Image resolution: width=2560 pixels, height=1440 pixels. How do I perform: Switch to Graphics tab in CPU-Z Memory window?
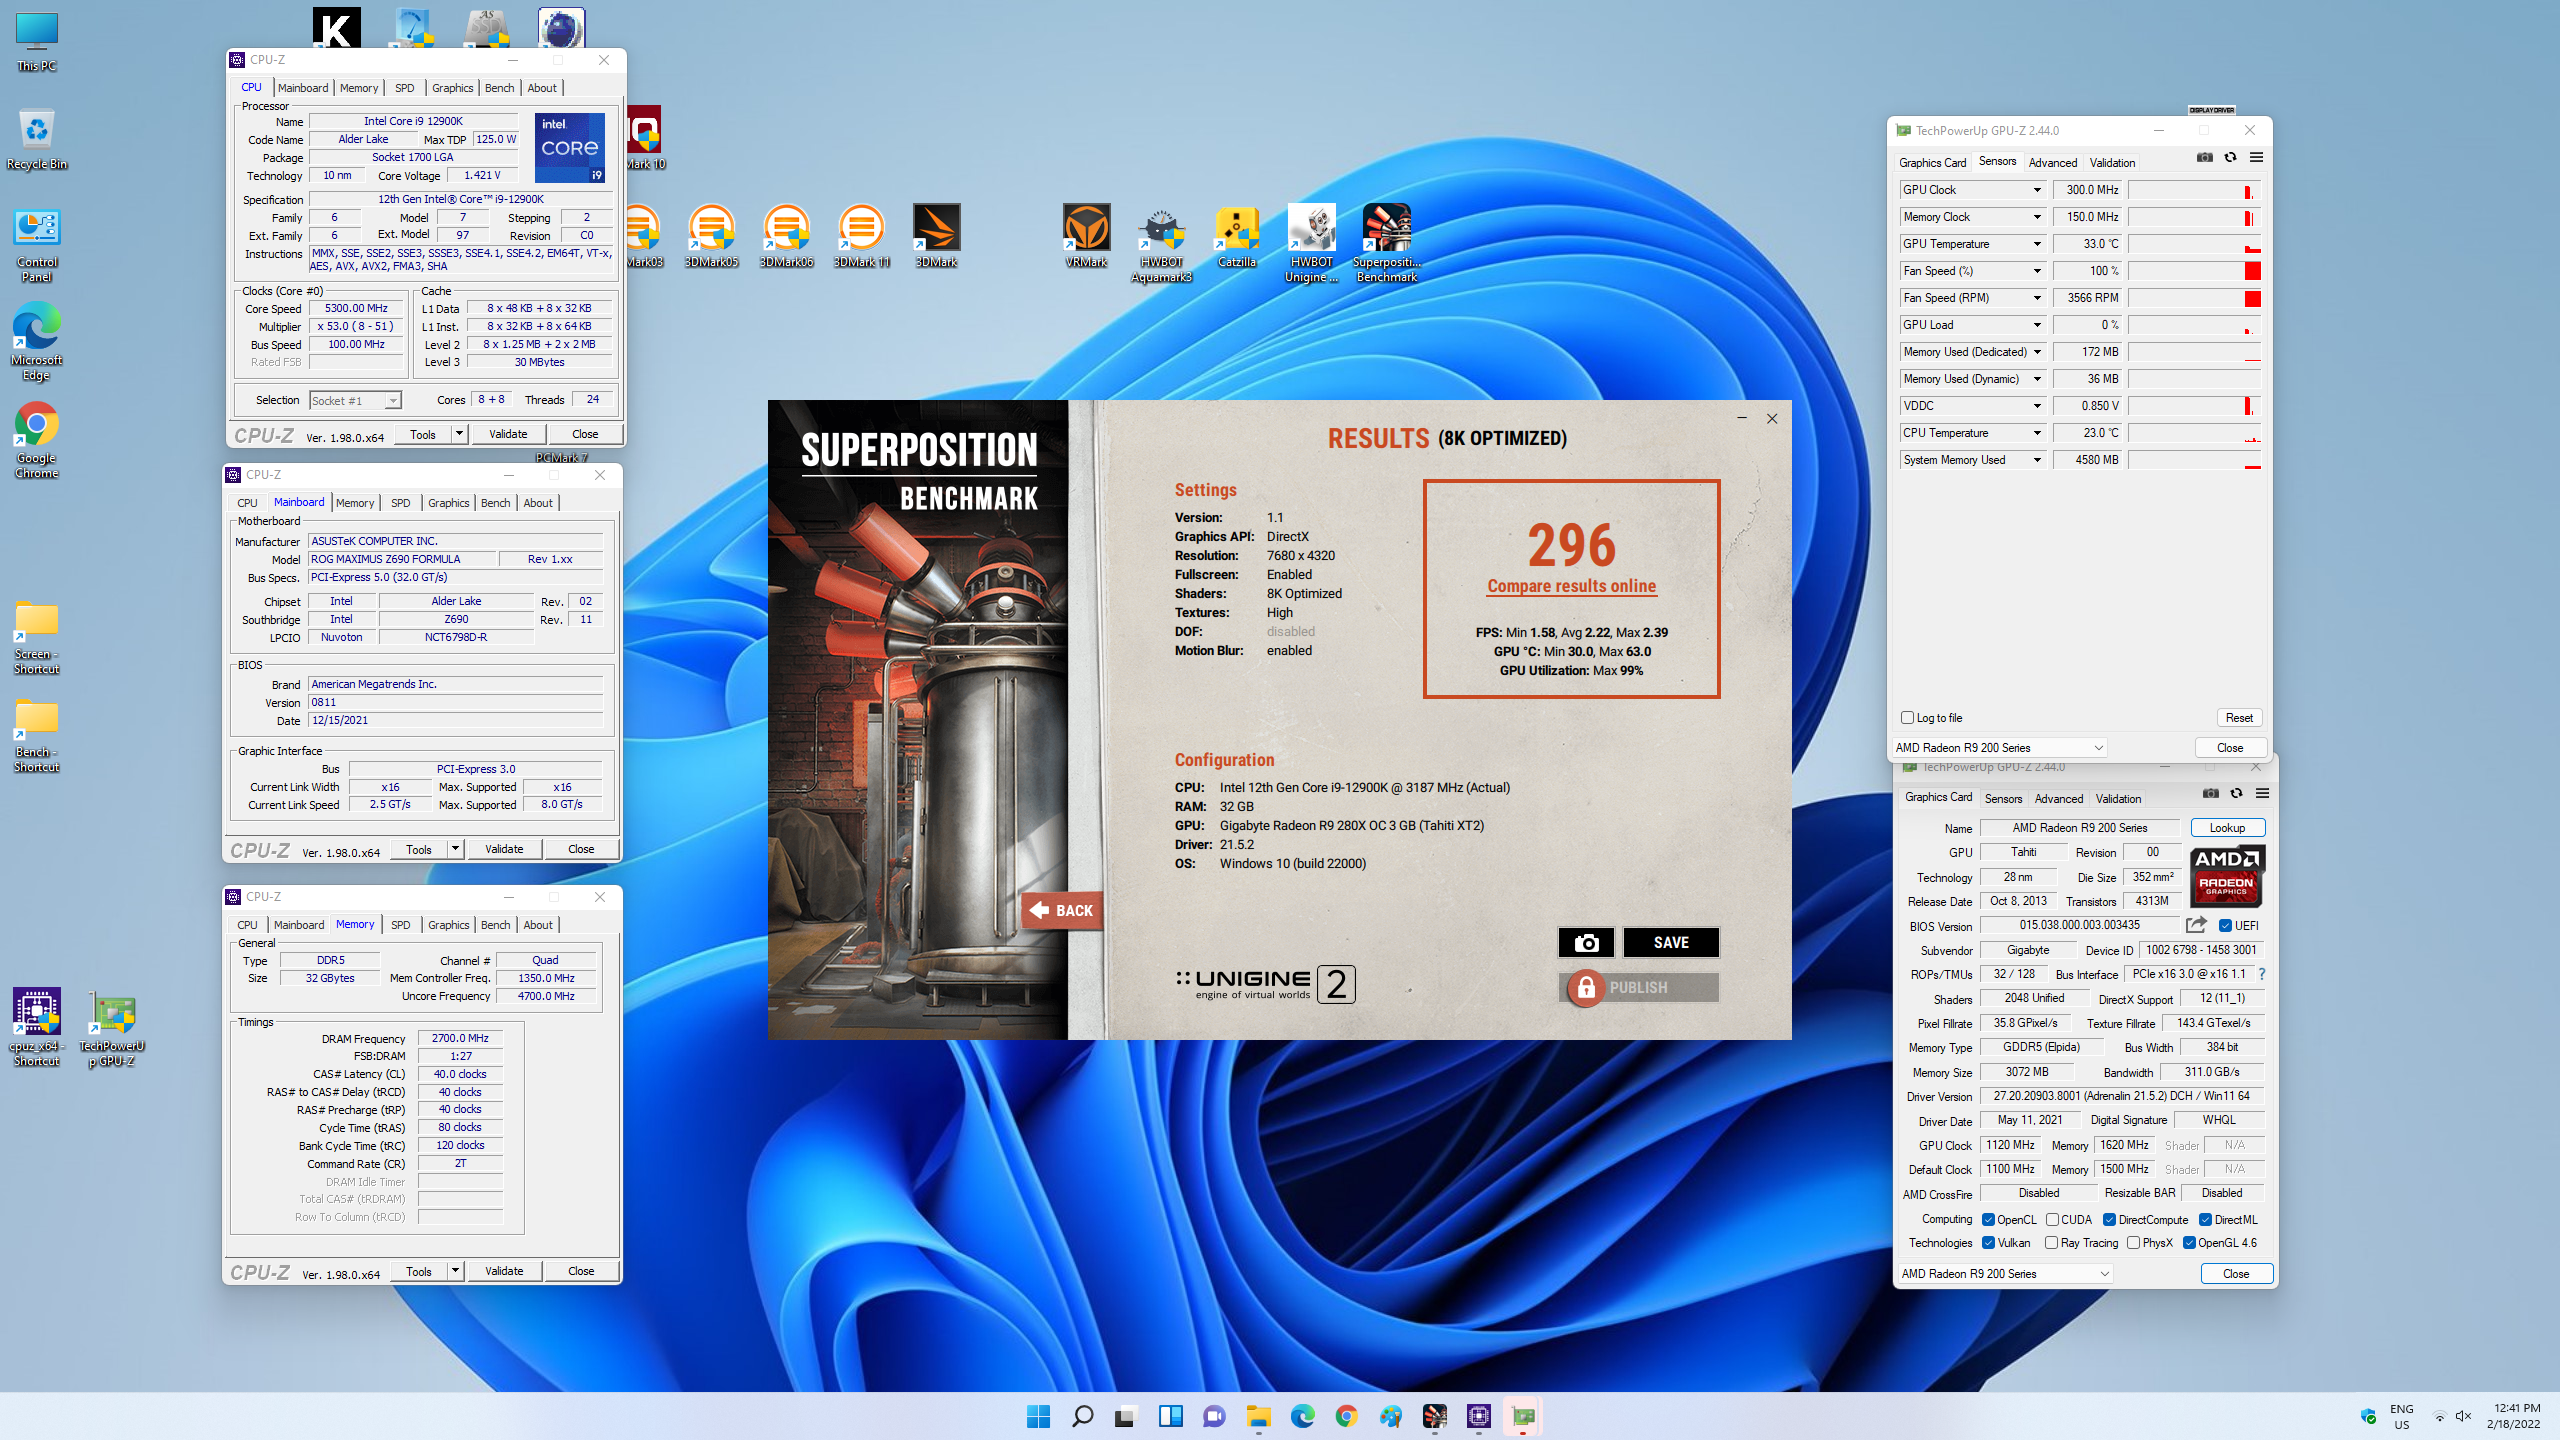click(448, 925)
